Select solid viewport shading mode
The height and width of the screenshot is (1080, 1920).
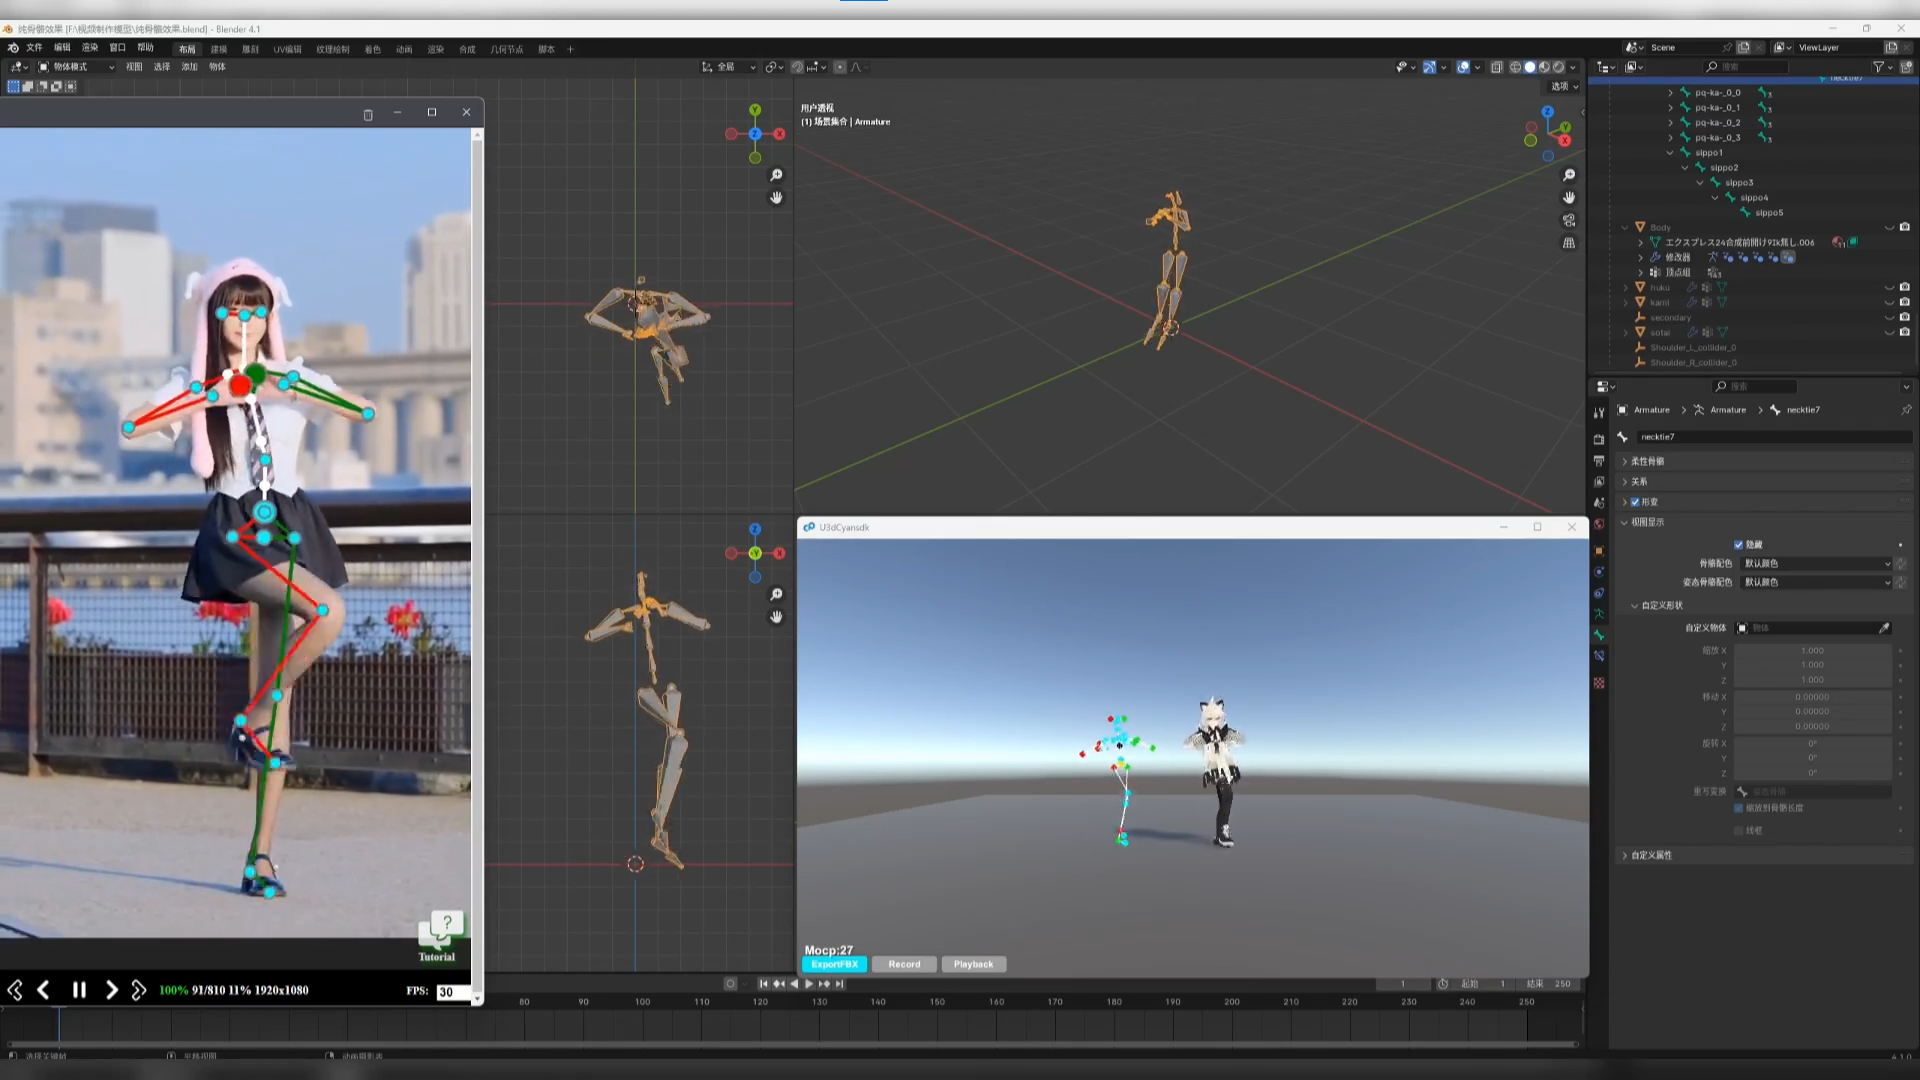tap(1530, 67)
